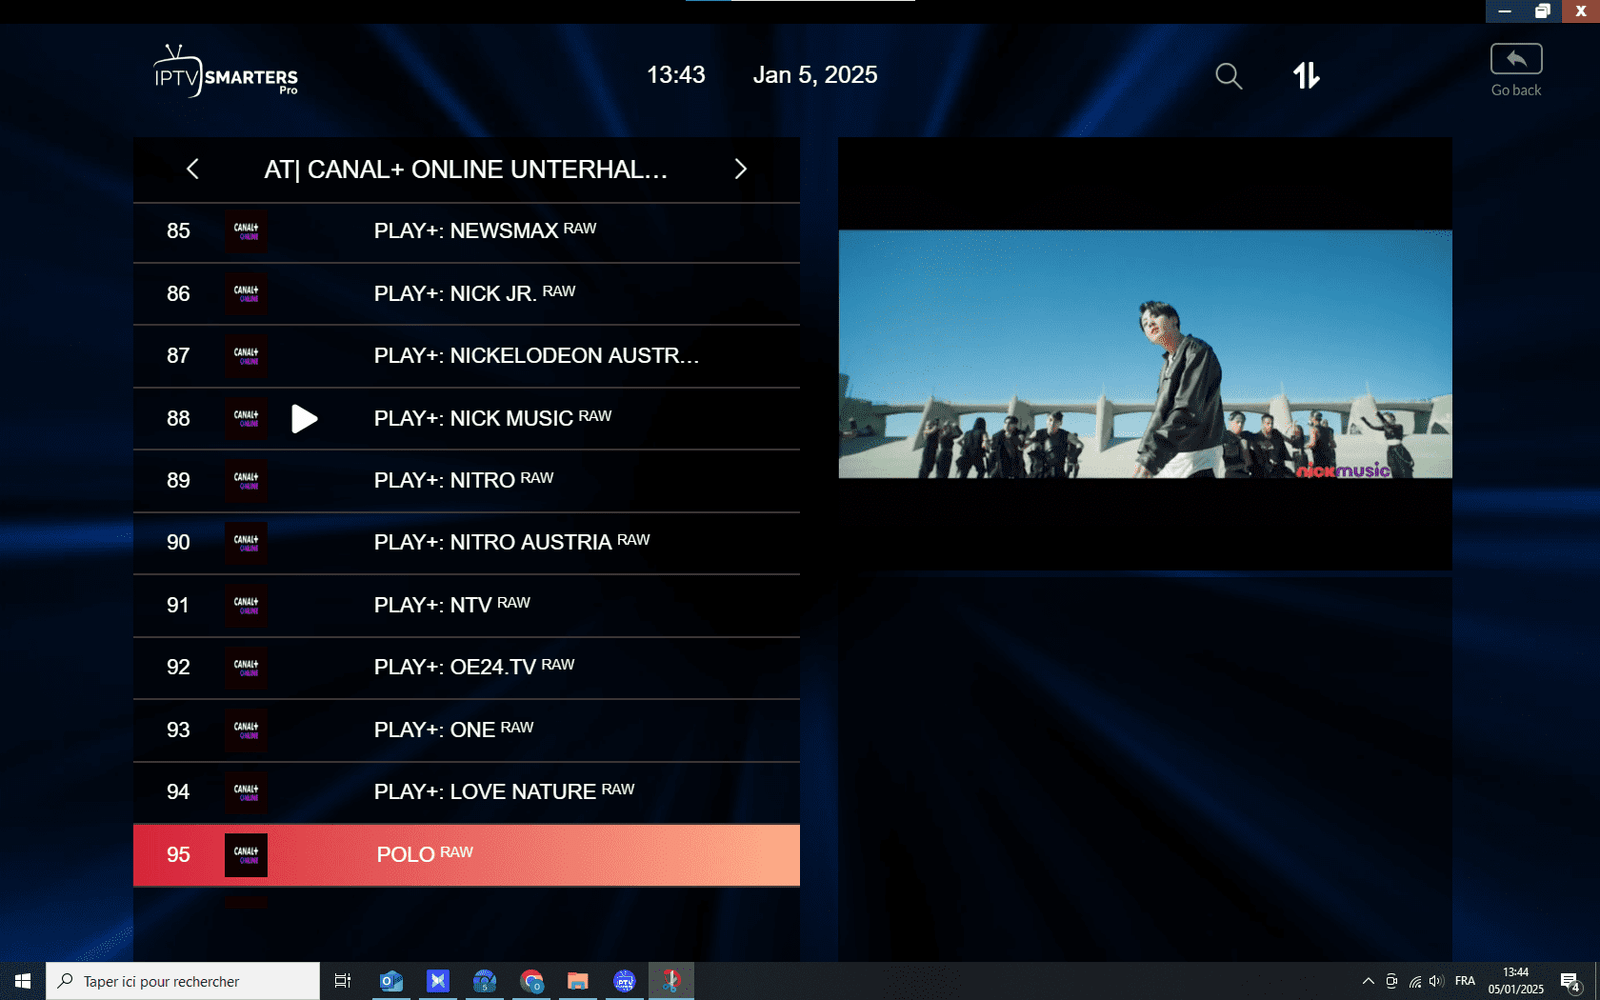This screenshot has width=1600, height=1000.
Task: Click the volume speaker tray icon
Action: coord(1437,981)
